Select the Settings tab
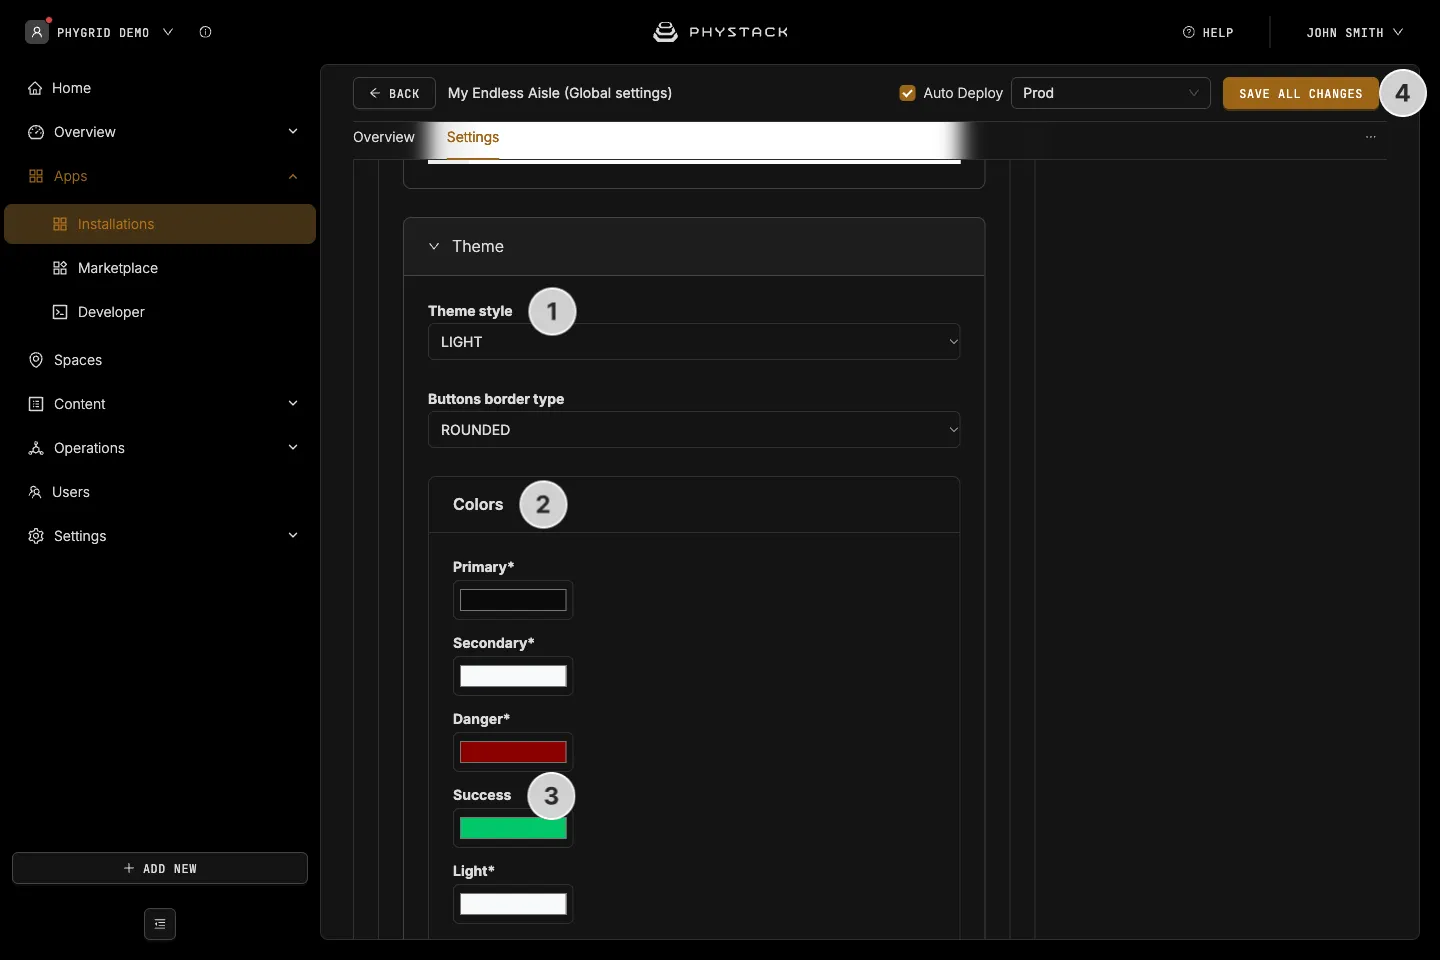 [x=473, y=137]
